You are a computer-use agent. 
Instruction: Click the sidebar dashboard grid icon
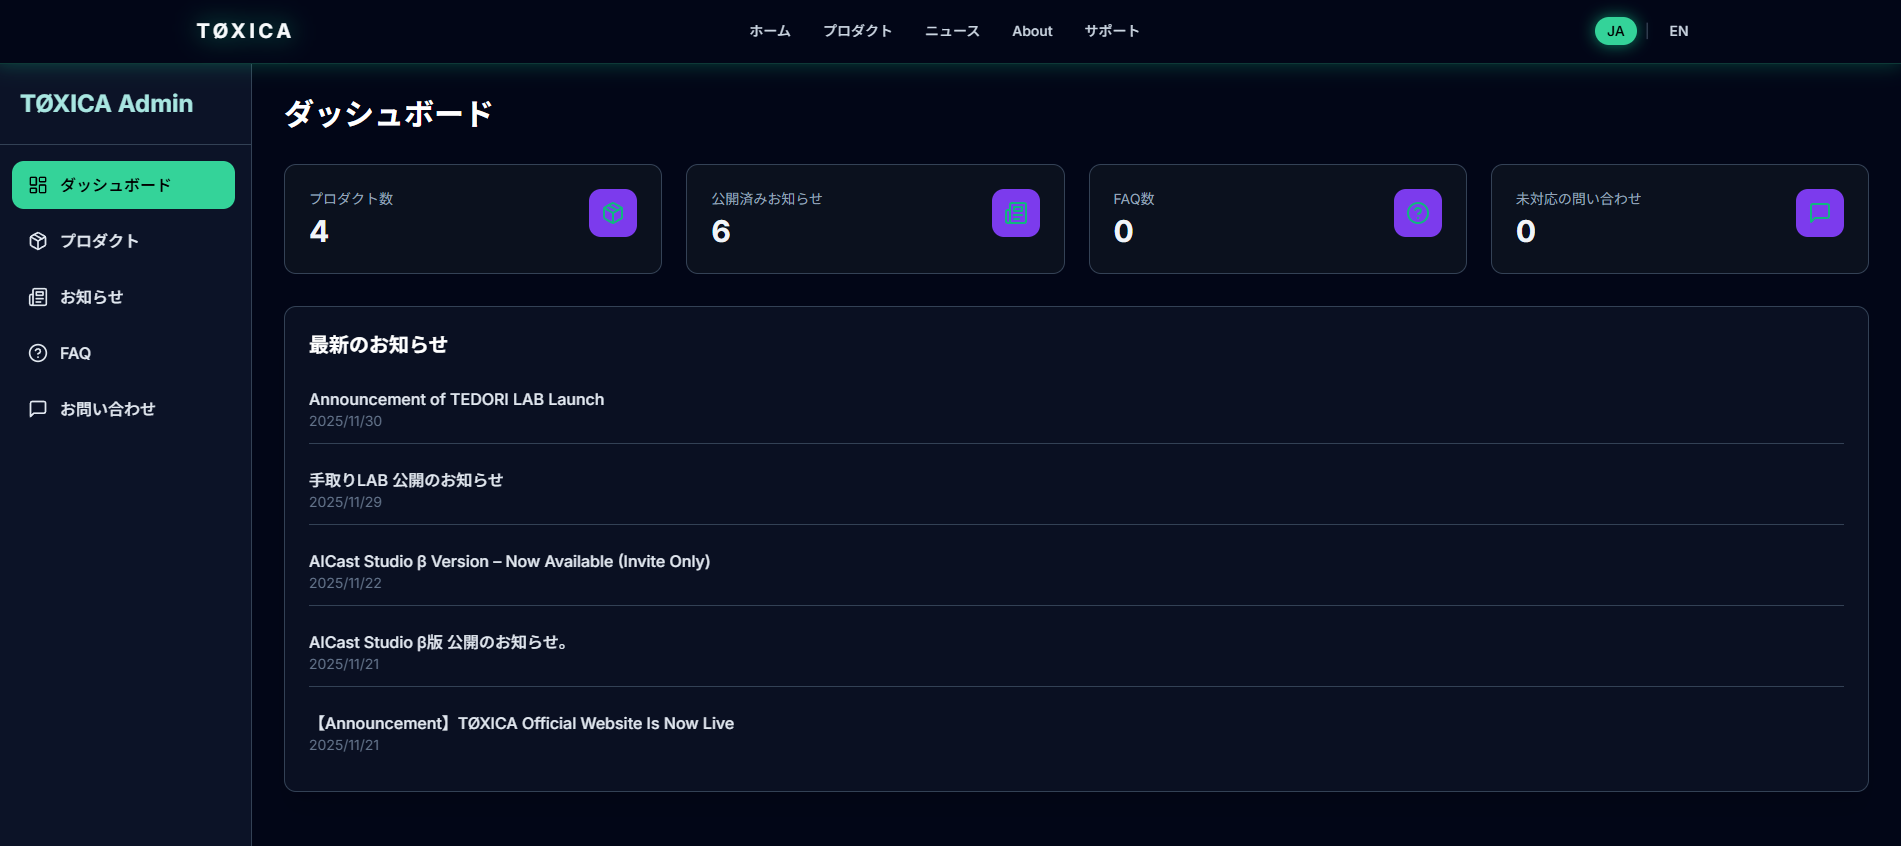(38, 185)
